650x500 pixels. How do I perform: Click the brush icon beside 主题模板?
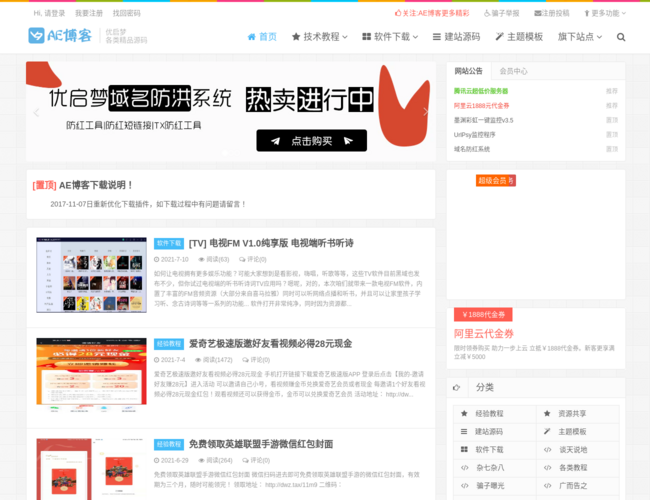click(x=500, y=37)
